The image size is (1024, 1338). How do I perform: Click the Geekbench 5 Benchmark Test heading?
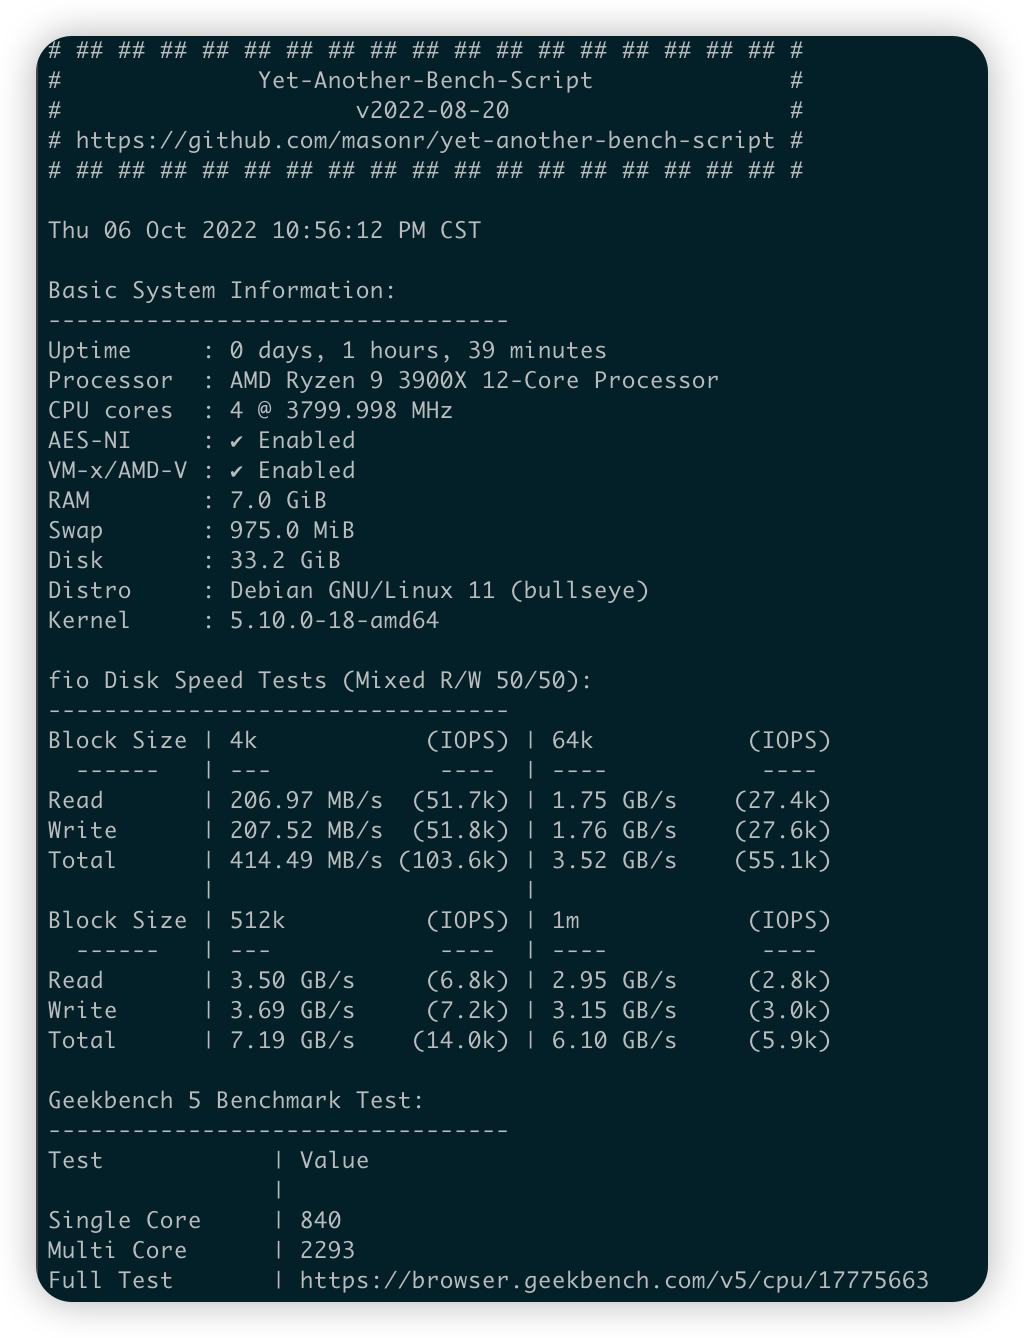point(236,1101)
